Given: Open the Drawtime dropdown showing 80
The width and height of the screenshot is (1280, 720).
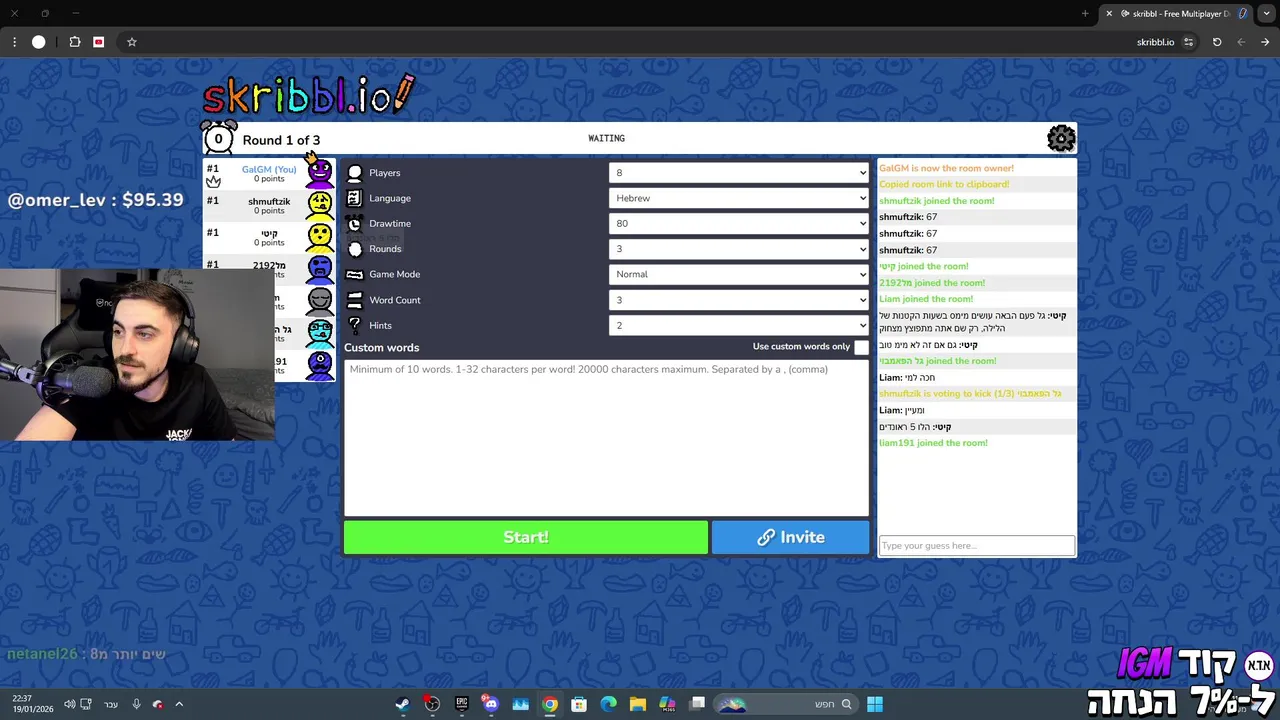Looking at the screenshot, I should (739, 224).
